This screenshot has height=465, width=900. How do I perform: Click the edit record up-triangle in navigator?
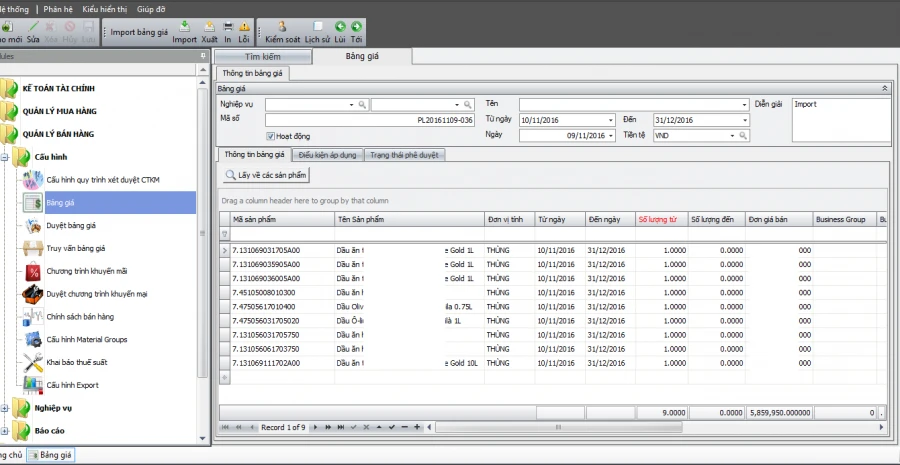(x=379, y=427)
